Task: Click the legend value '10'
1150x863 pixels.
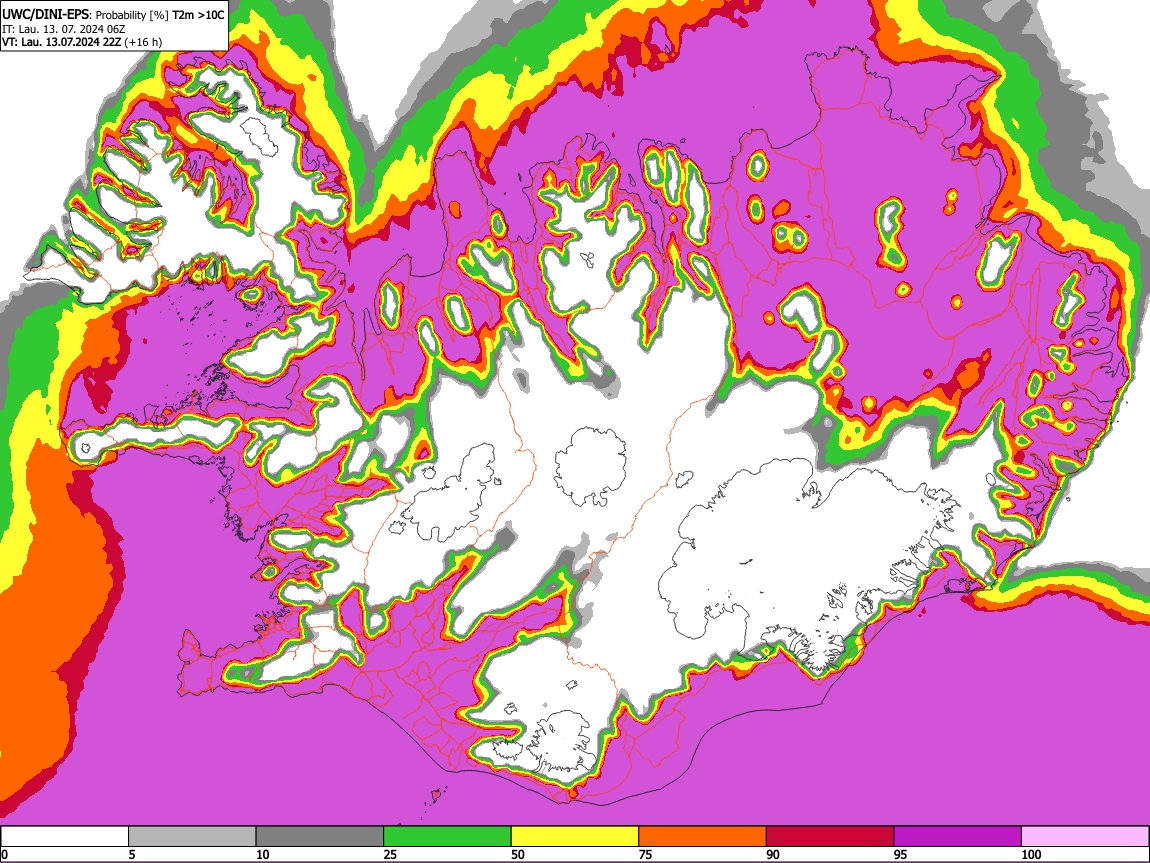Action: click(x=263, y=854)
